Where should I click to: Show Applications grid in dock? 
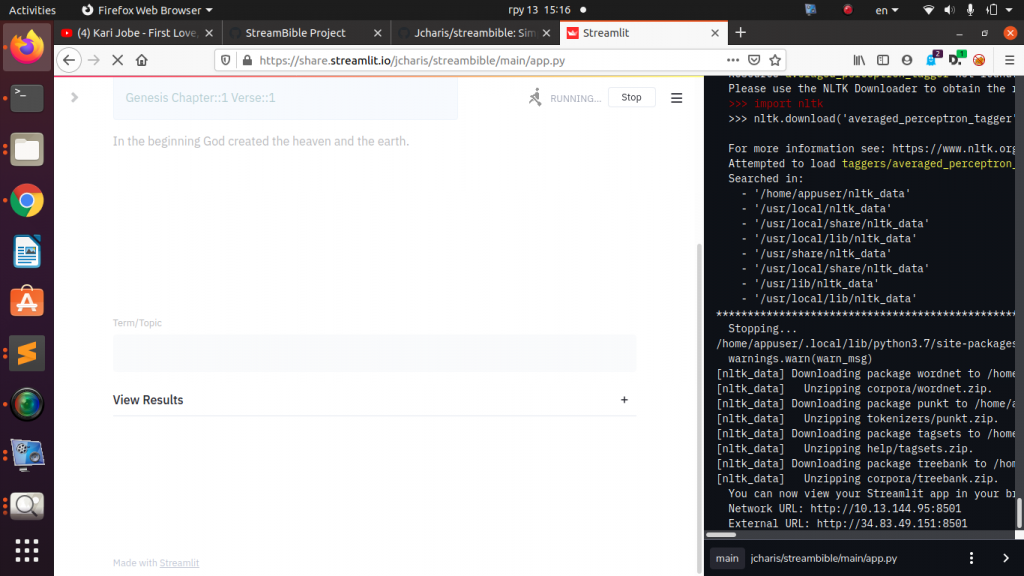(27, 551)
